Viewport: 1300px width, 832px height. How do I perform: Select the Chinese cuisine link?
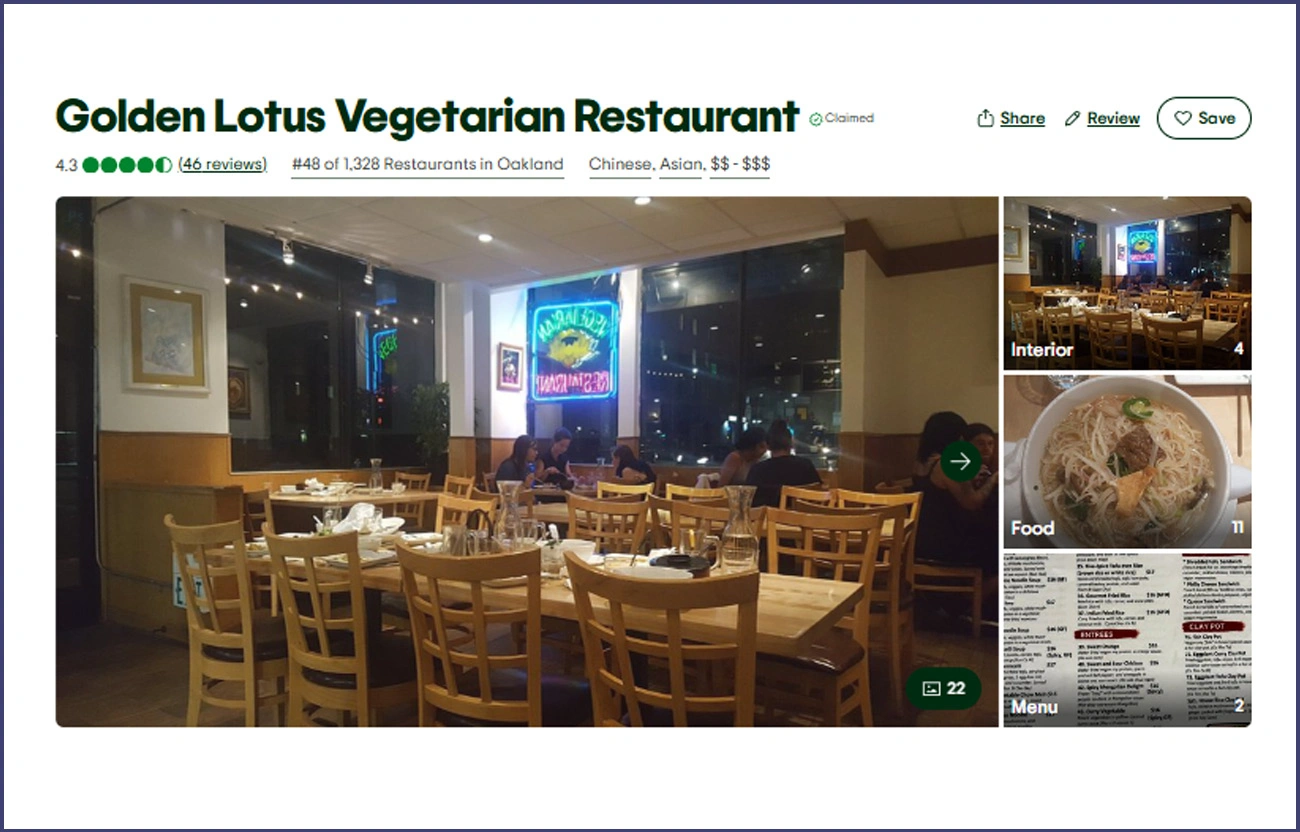[620, 164]
